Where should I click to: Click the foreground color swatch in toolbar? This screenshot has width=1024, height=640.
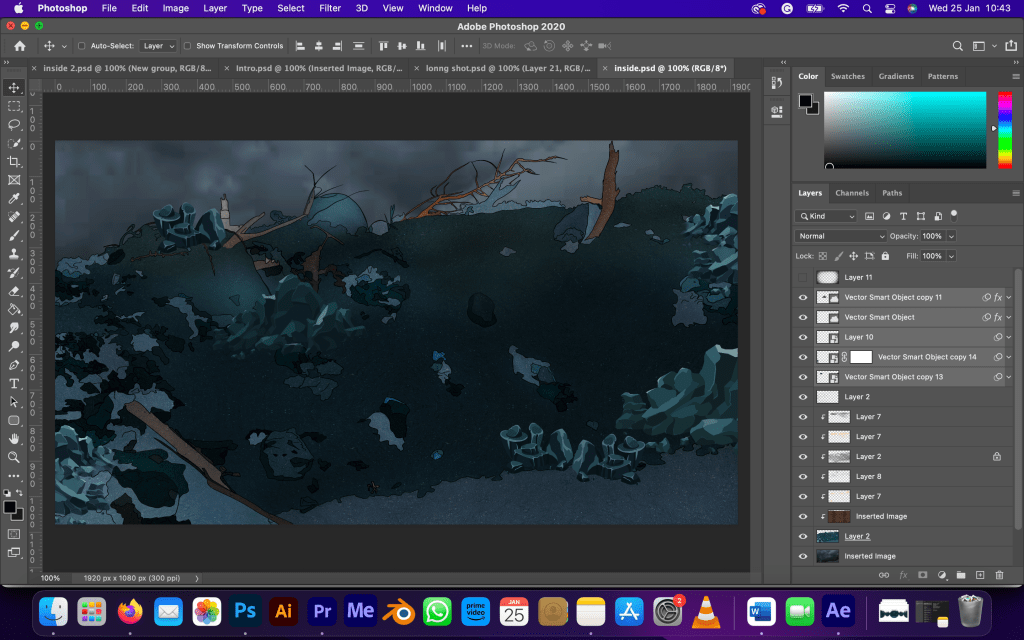pyautogui.click(x=9, y=508)
